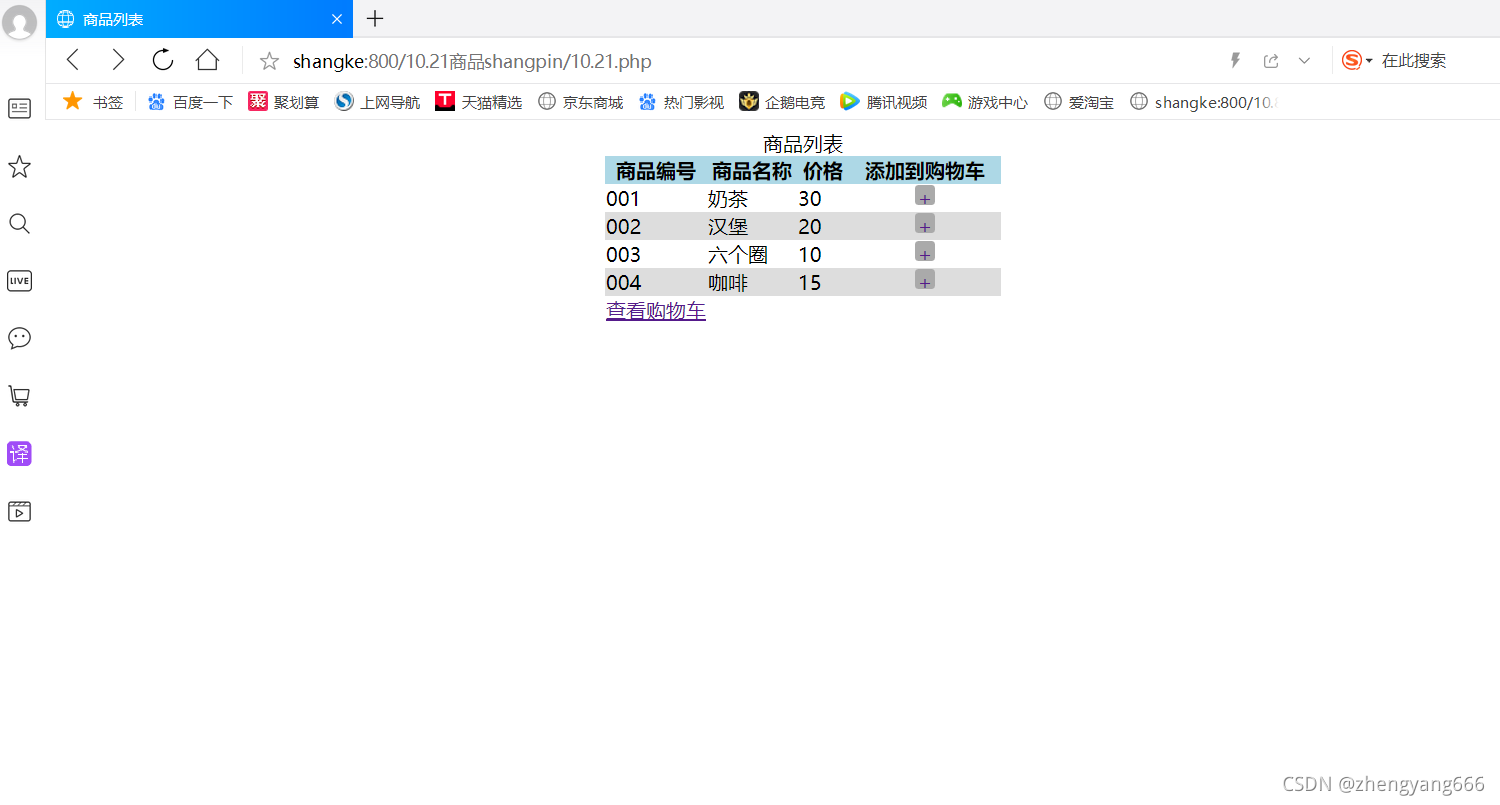Click the 汉堡 product name
Viewport: 1500px width, 805px height.
tap(728, 227)
